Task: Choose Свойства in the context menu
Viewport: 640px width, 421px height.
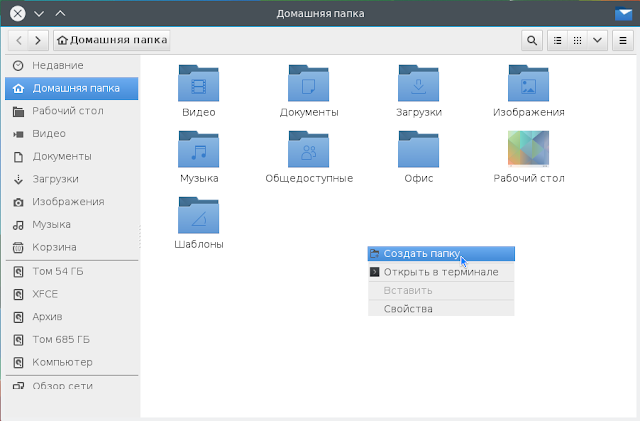Action: pos(441,309)
